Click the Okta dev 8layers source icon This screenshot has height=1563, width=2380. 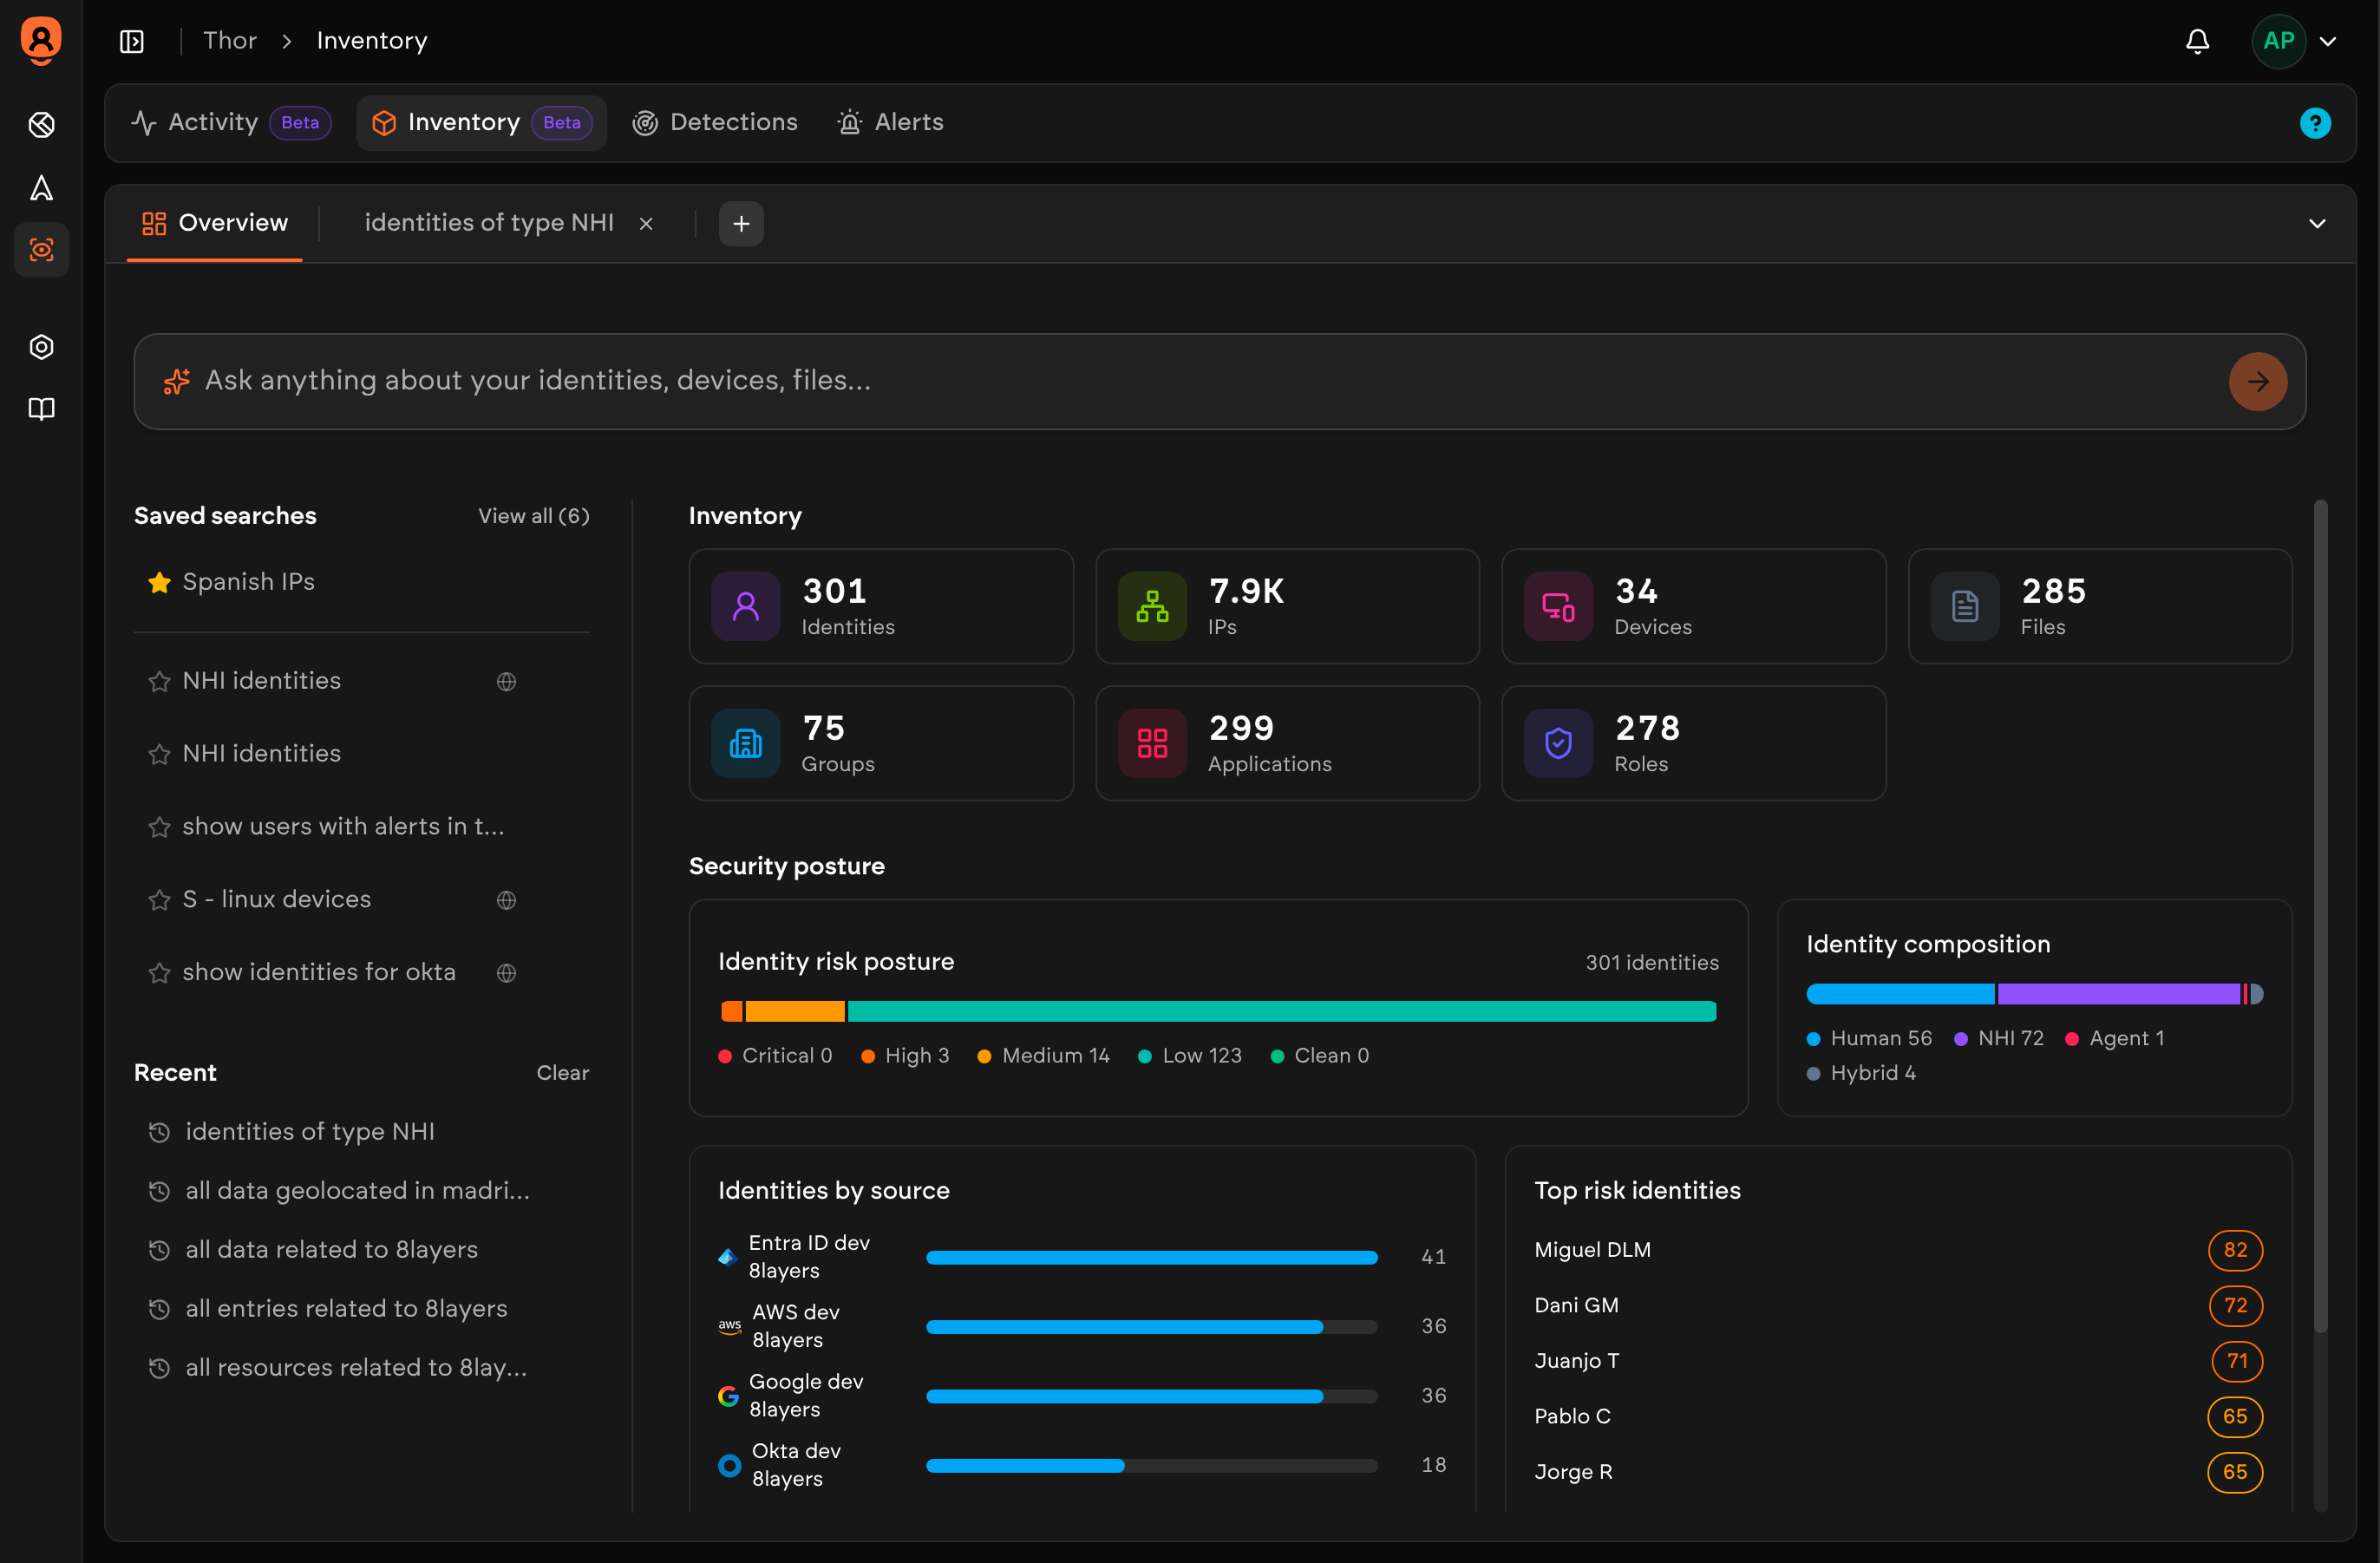[x=730, y=1466]
